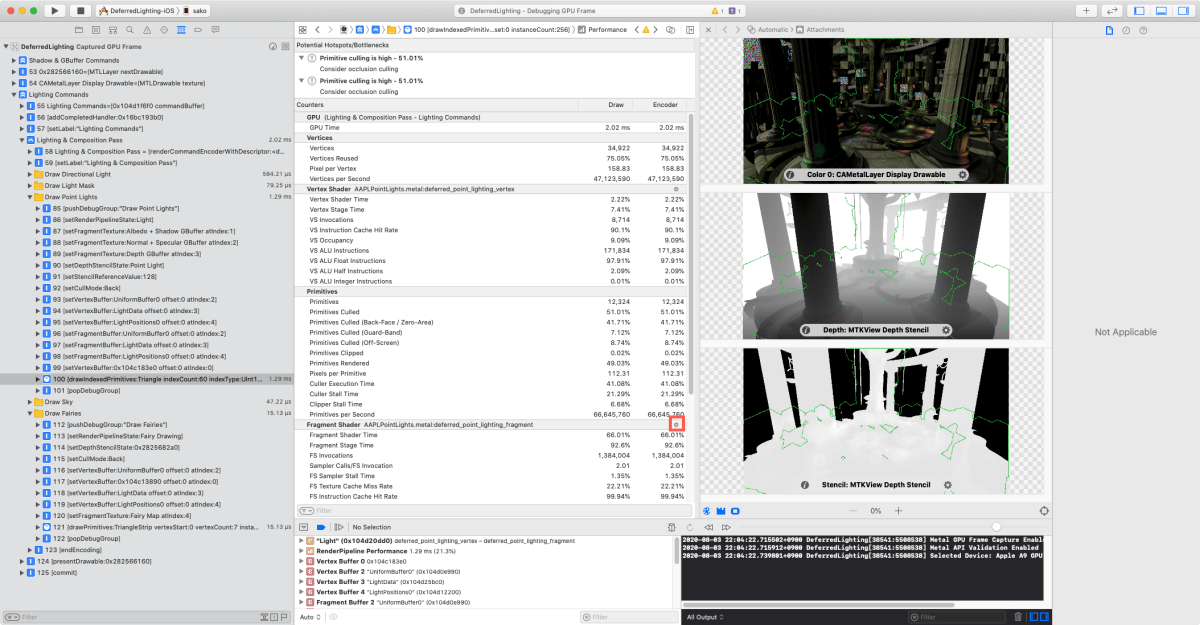Click the Fragment Shader gear icon

click(x=677, y=424)
